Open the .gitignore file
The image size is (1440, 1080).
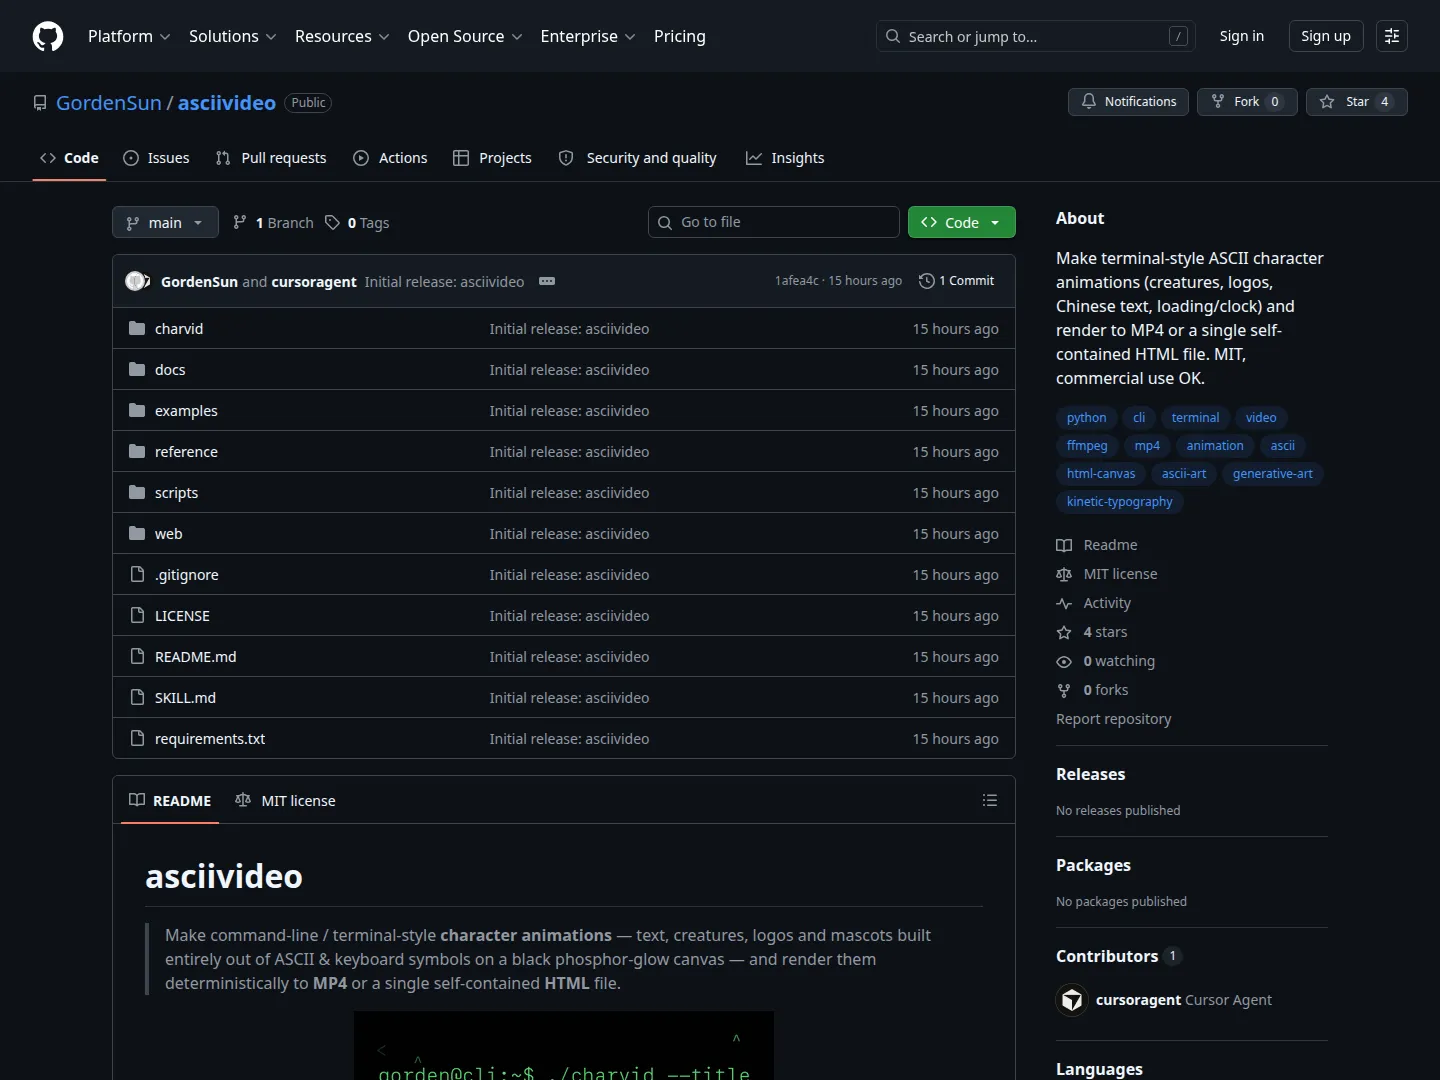pos(186,574)
